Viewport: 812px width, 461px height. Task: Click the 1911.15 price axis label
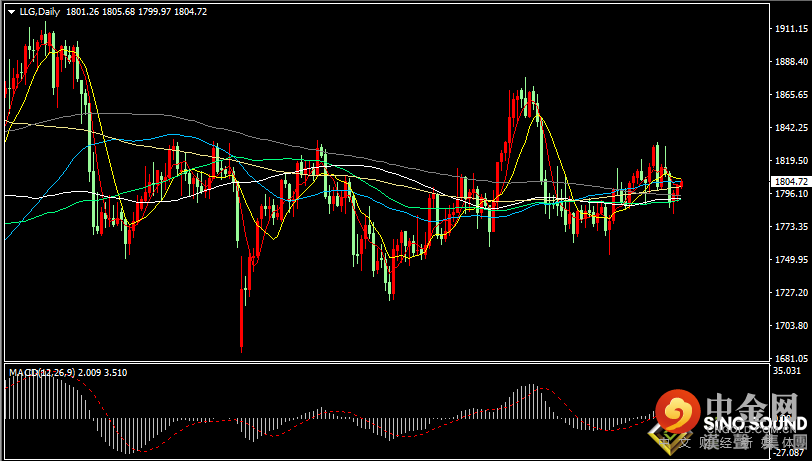[791, 29]
